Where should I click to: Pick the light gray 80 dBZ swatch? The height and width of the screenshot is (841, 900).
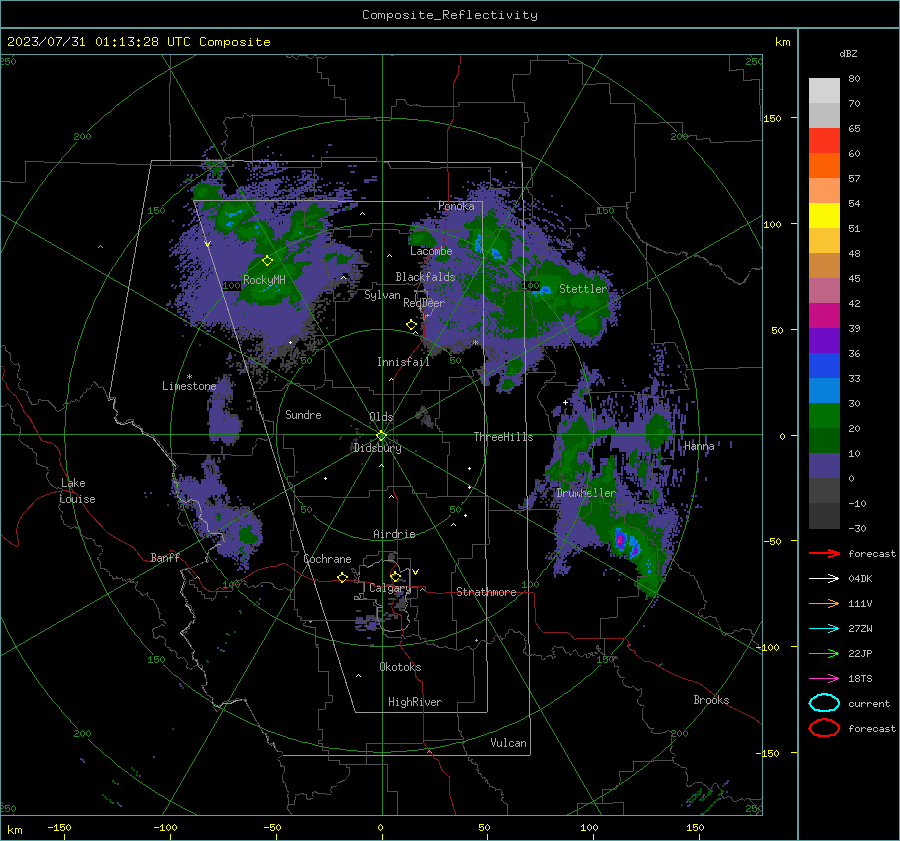click(824, 90)
